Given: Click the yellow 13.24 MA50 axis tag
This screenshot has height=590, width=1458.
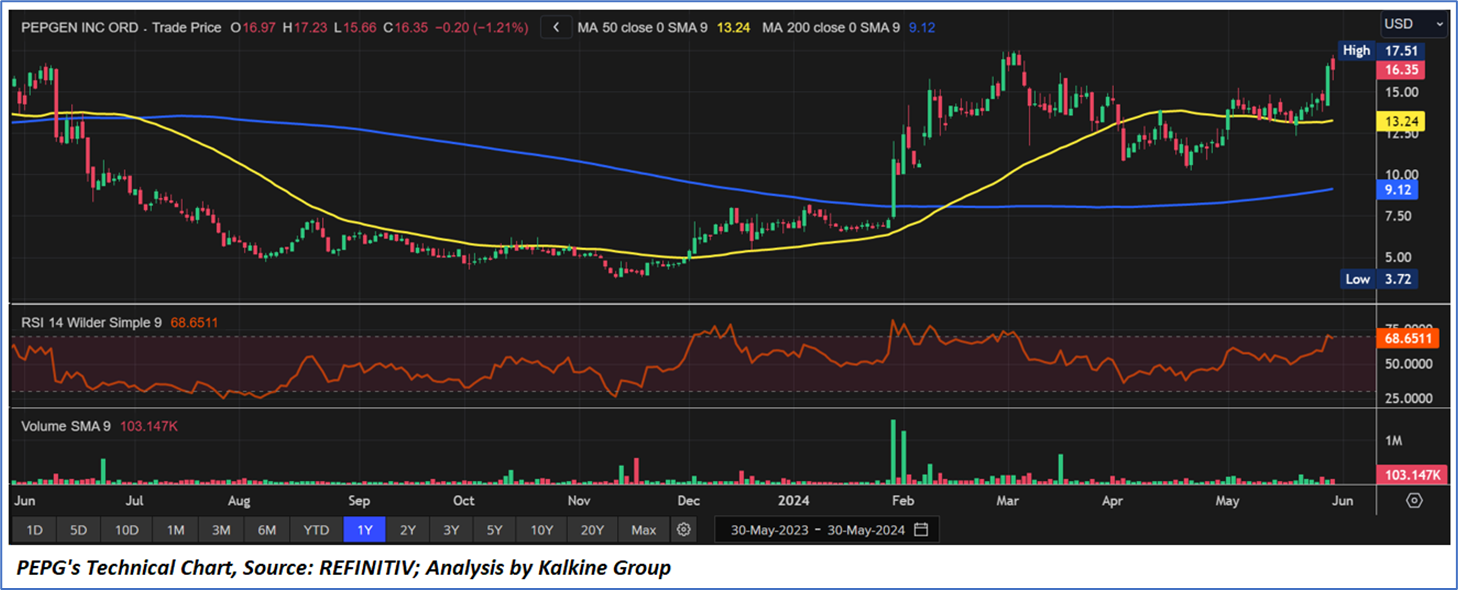Looking at the screenshot, I should click(x=1399, y=121).
